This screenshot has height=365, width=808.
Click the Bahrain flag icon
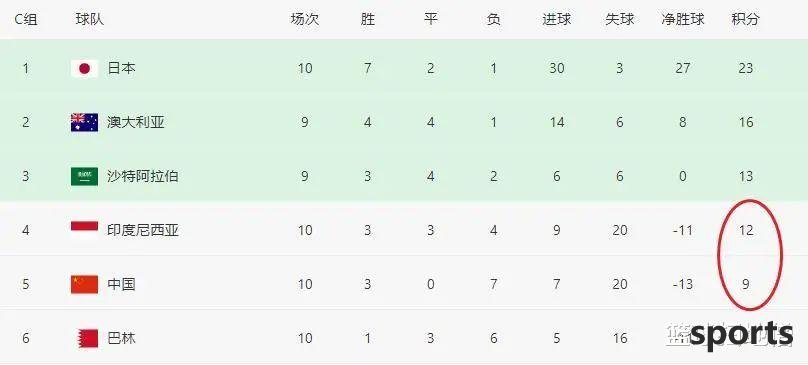click(88, 338)
